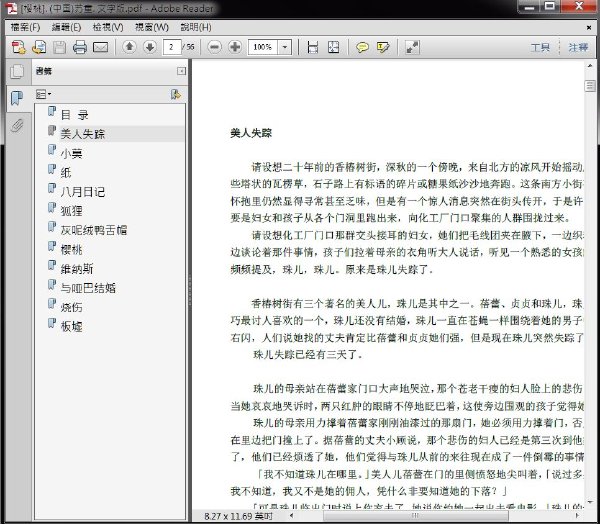
Task: Click horizontal scrollbar right arrow
Action: coord(577,516)
